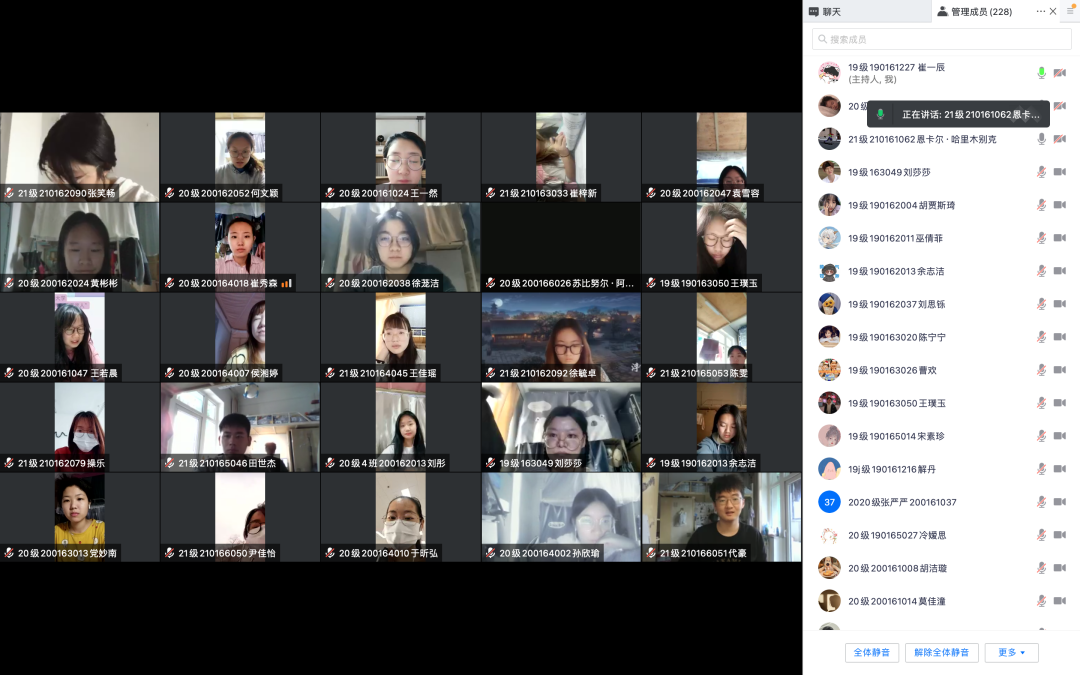
Task: Toggle camera for host 崔一辰
Action: (x=1060, y=73)
